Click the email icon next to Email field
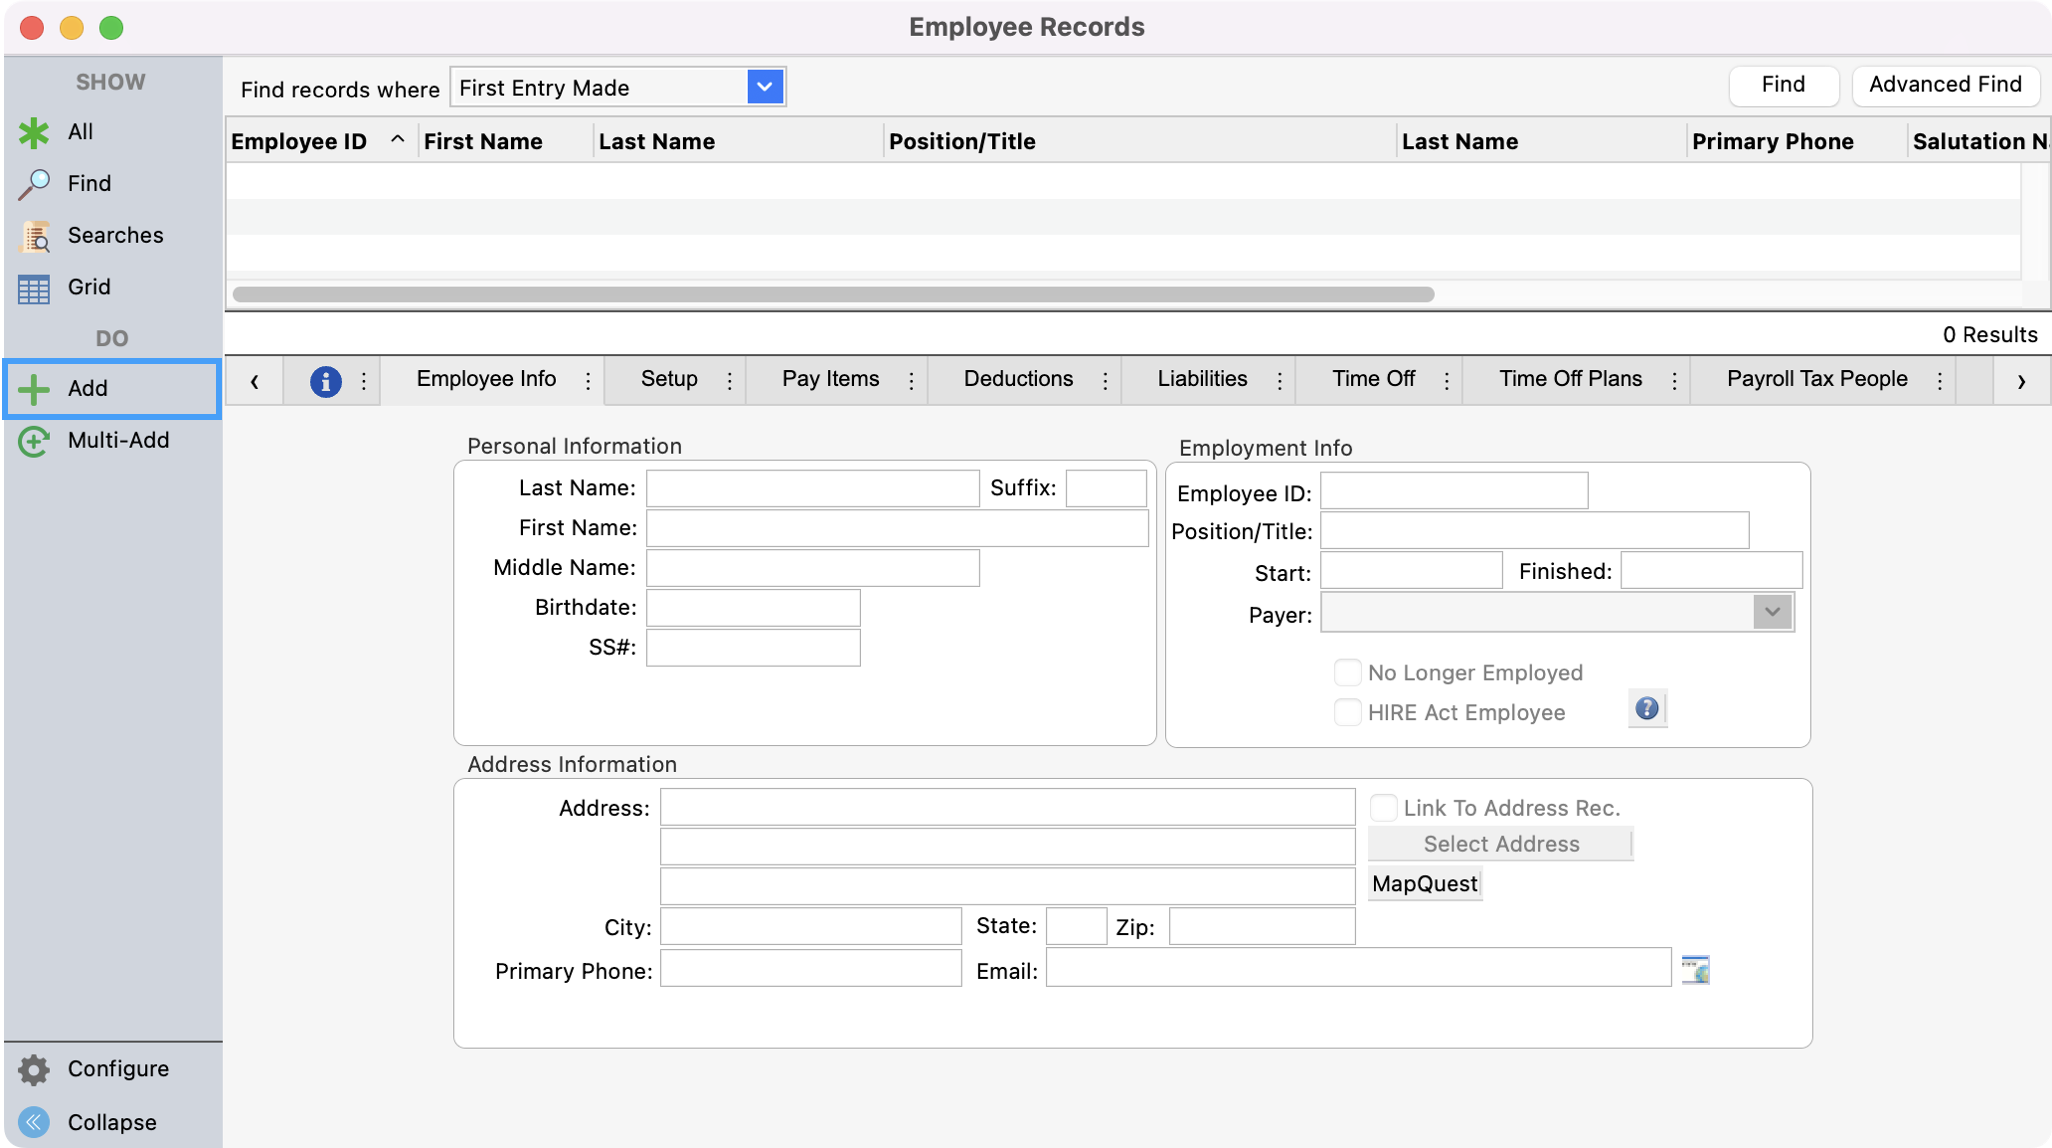This screenshot has width=2052, height=1148. [x=1695, y=969]
